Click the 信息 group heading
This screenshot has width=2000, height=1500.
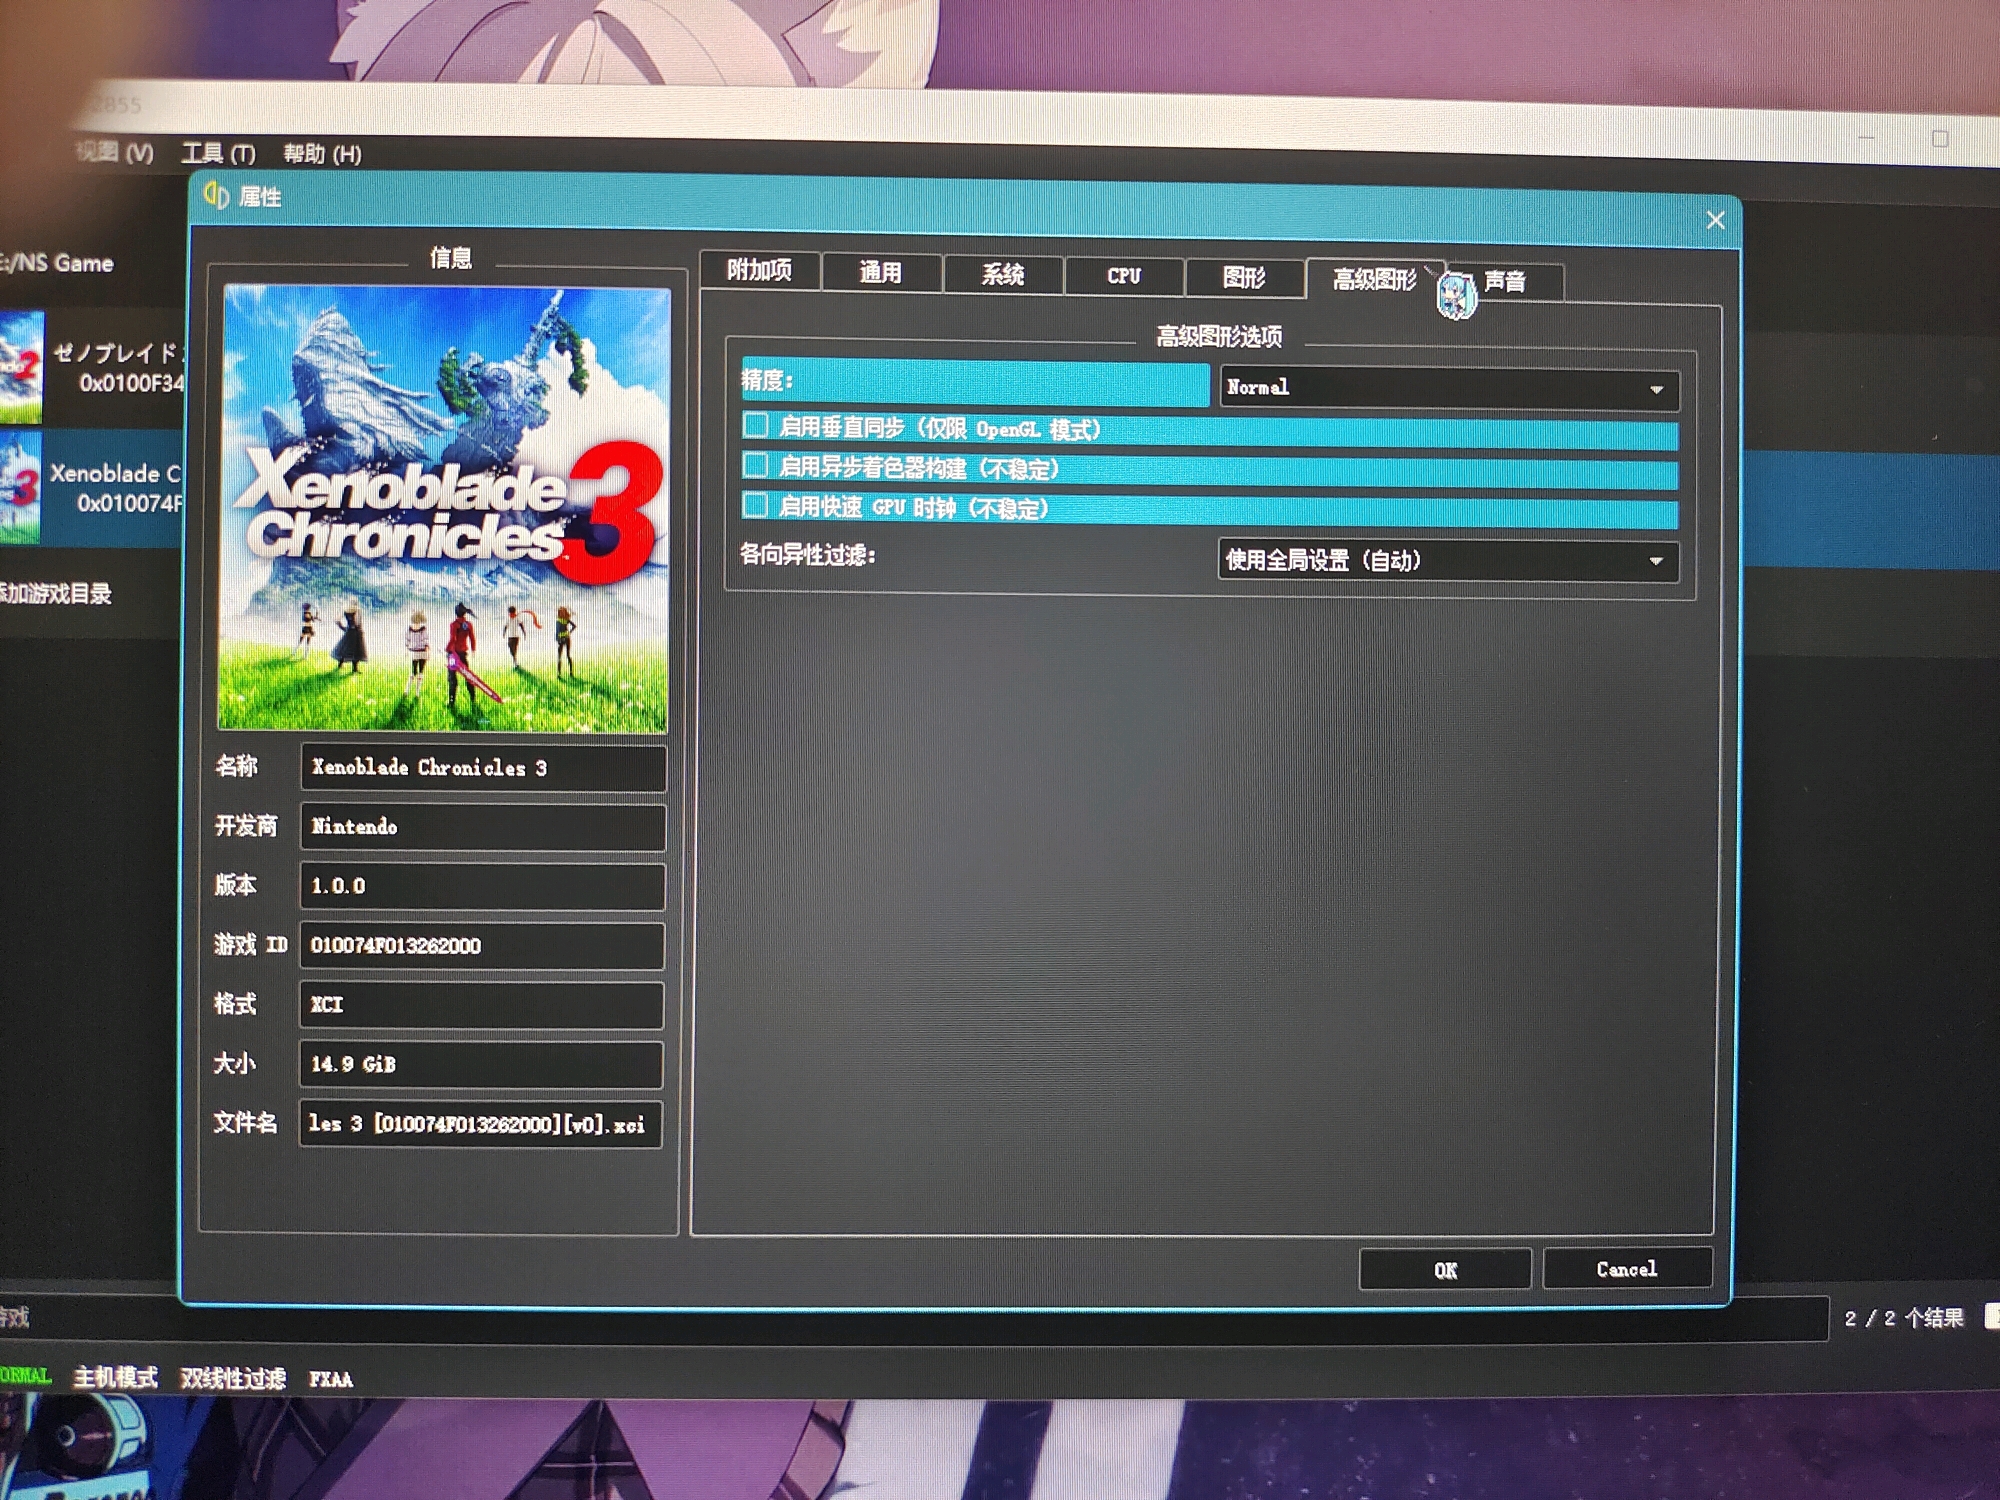pyautogui.click(x=451, y=258)
